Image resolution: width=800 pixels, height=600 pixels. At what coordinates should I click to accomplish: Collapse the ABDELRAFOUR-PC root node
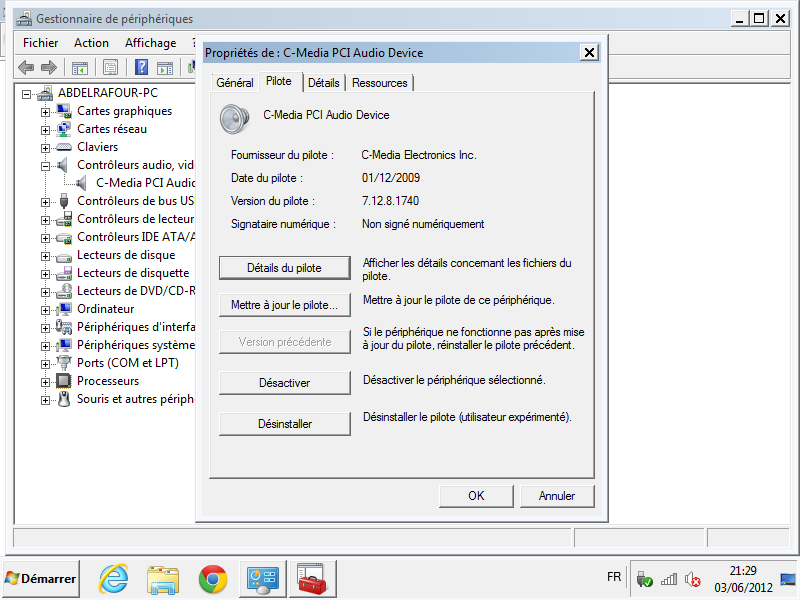[27, 94]
